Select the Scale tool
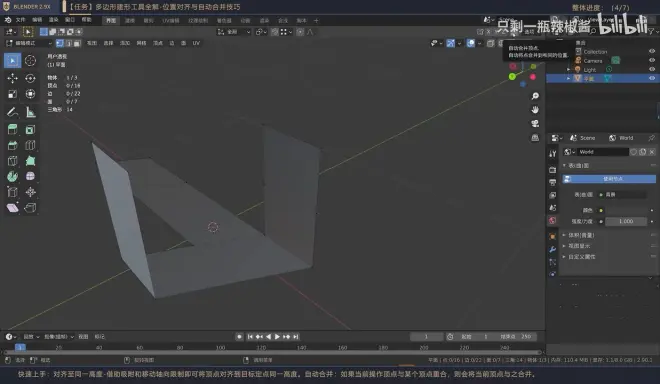Screen dimensions: 660x384 tap(12, 94)
